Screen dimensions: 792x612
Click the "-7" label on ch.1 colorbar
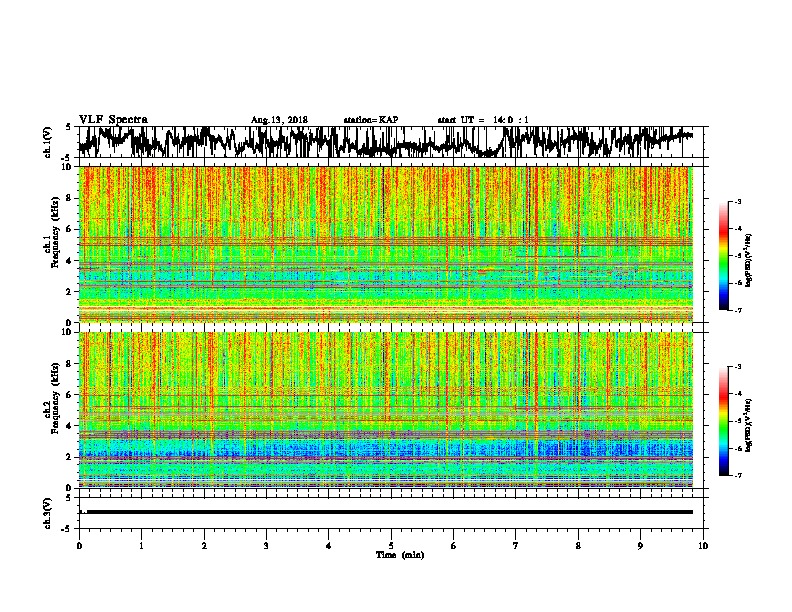737,311
